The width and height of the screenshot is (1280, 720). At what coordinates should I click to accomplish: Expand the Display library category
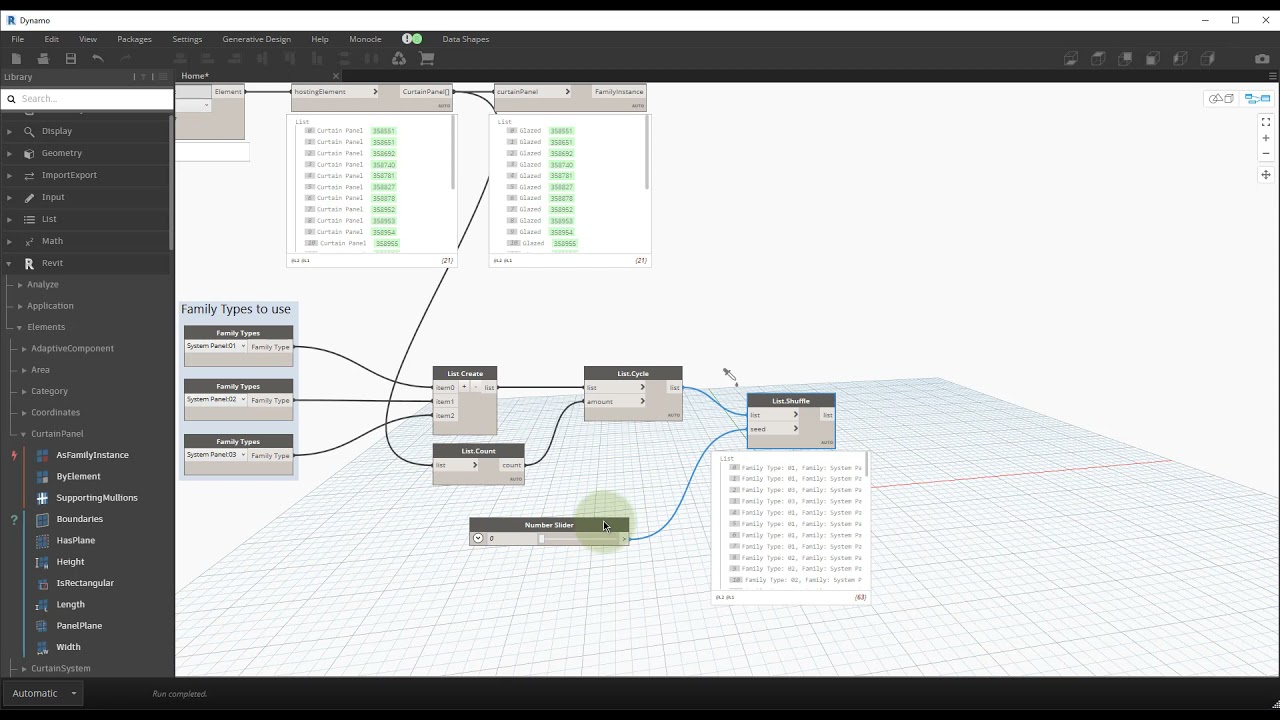10,131
